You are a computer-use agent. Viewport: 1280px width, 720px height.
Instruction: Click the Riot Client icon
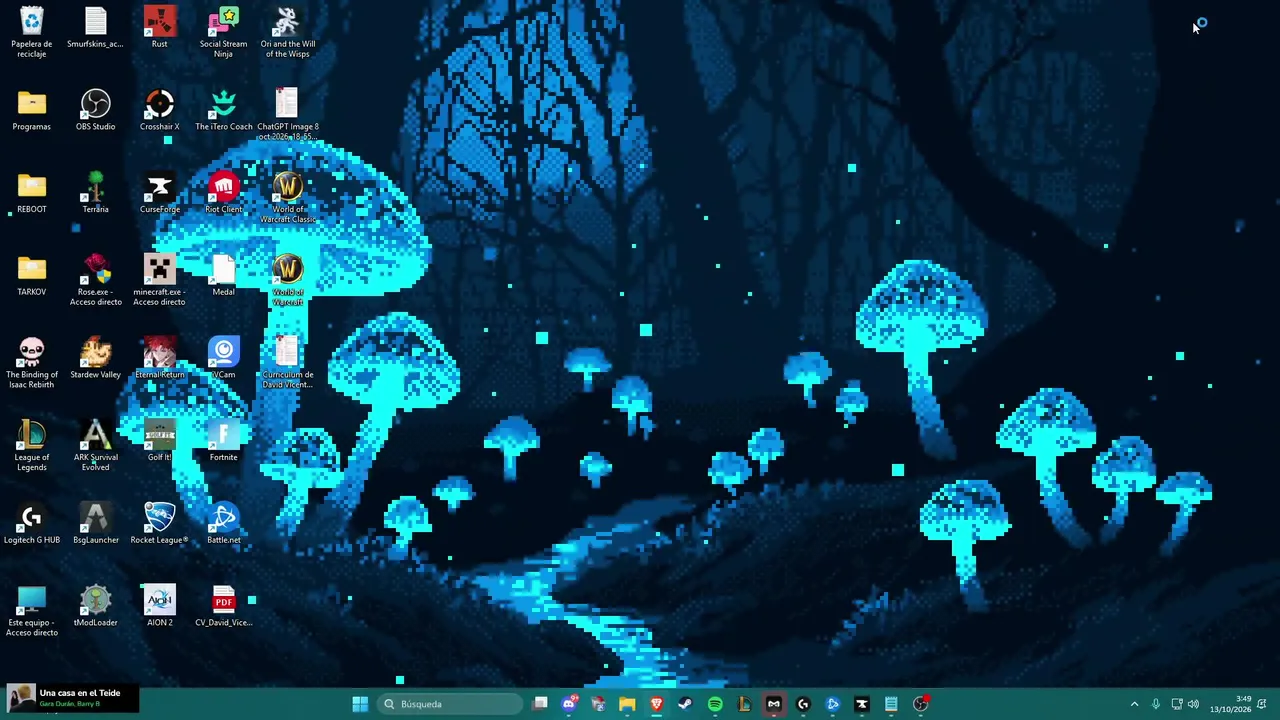tap(223, 192)
